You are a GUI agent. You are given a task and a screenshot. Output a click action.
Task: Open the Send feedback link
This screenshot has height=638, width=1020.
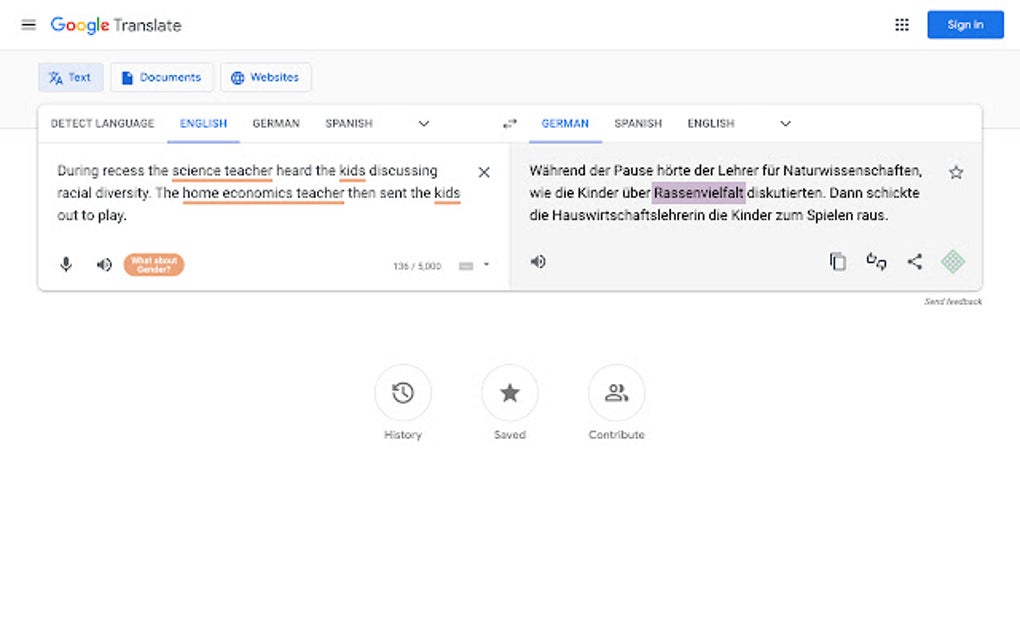coord(953,300)
